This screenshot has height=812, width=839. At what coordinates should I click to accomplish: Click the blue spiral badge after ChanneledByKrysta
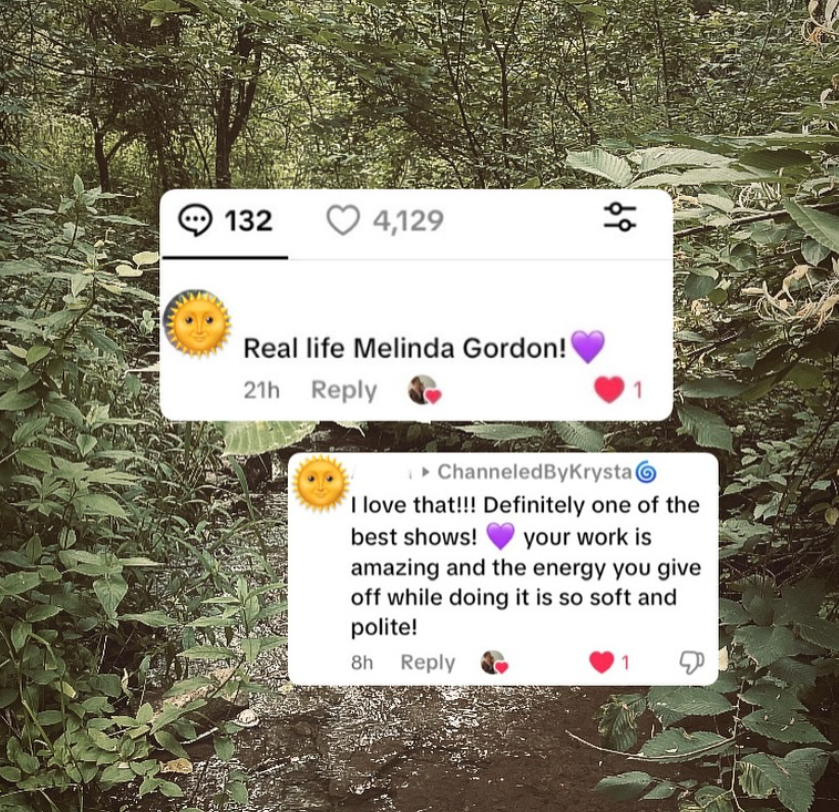(646, 472)
